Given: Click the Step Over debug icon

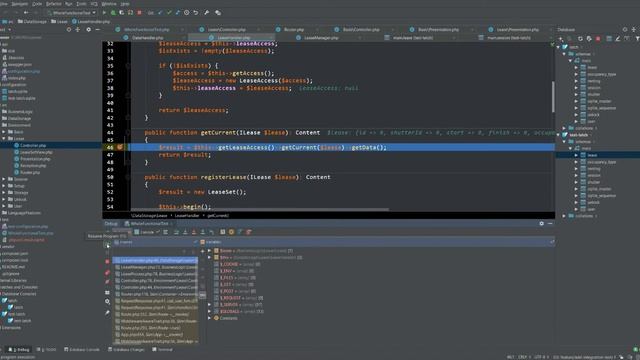Looking at the screenshot, I should pos(176,232).
